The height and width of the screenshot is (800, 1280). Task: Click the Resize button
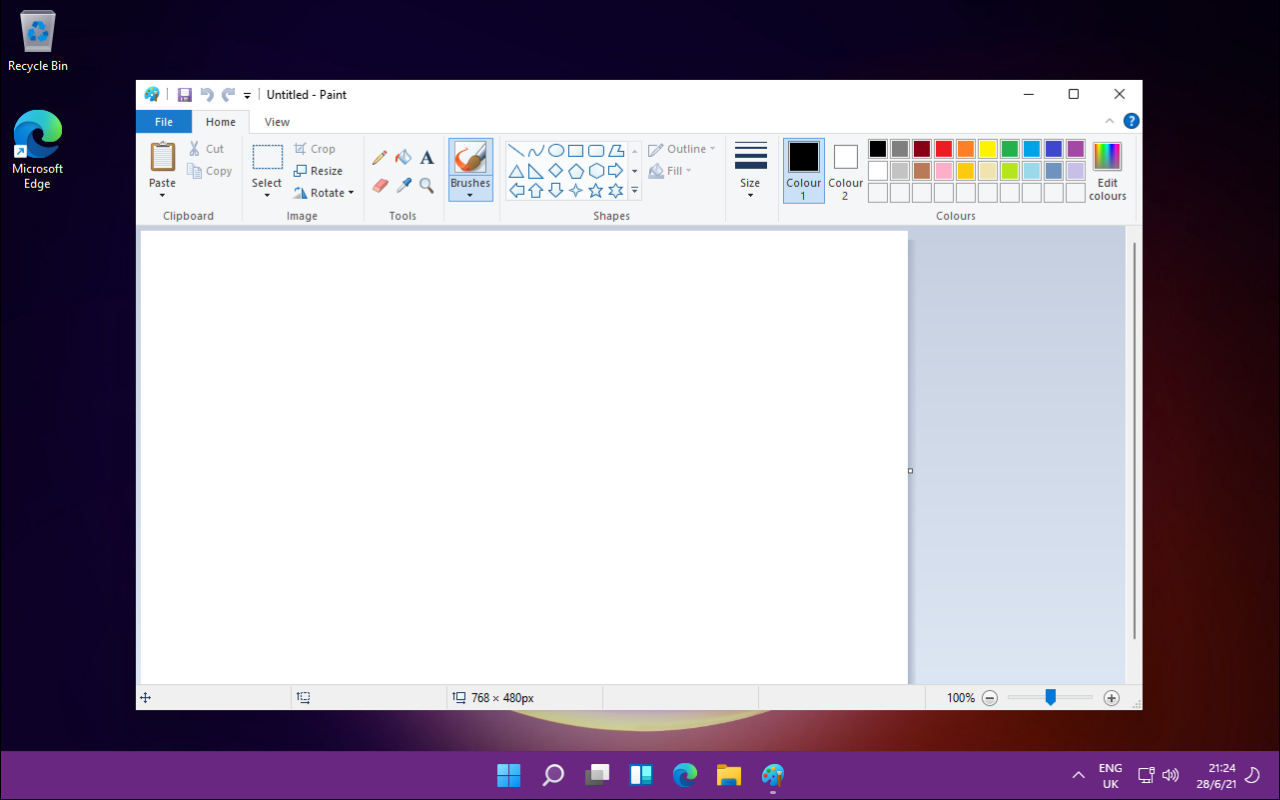coord(318,171)
